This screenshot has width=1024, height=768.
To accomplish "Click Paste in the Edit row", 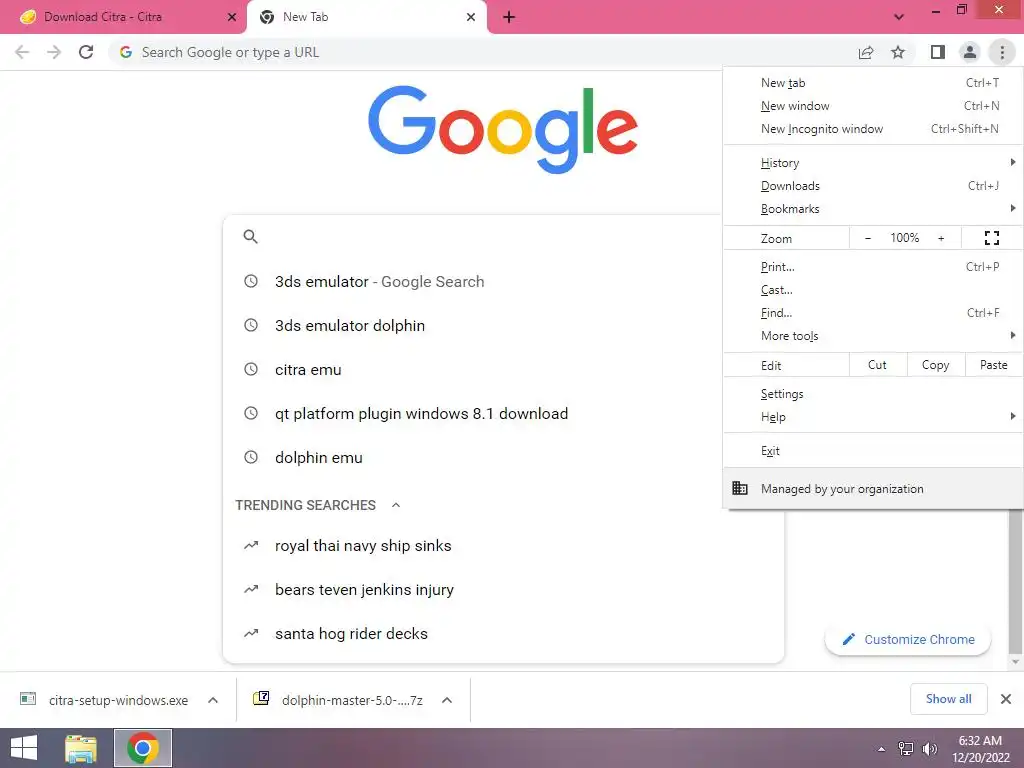I will click(993, 365).
